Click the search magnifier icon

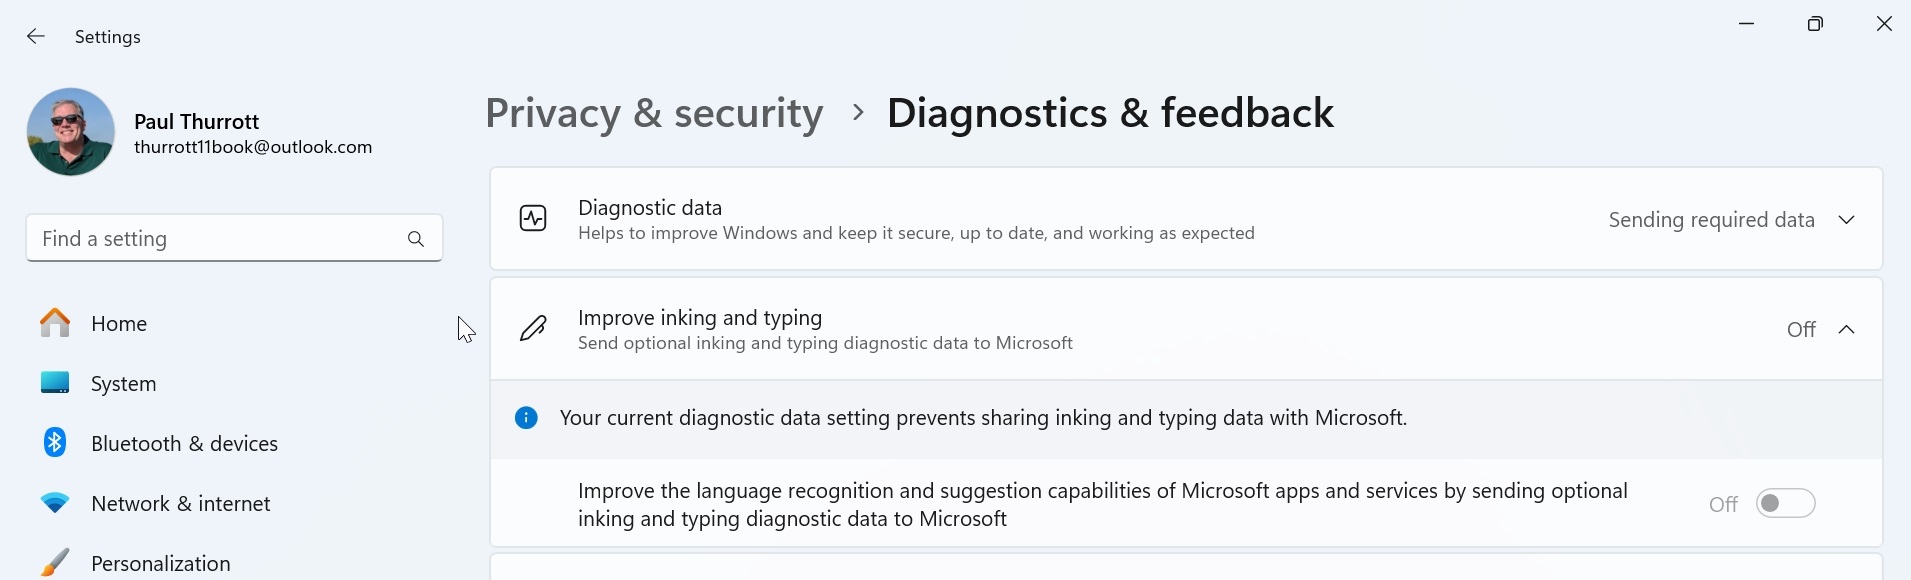pyautogui.click(x=416, y=239)
